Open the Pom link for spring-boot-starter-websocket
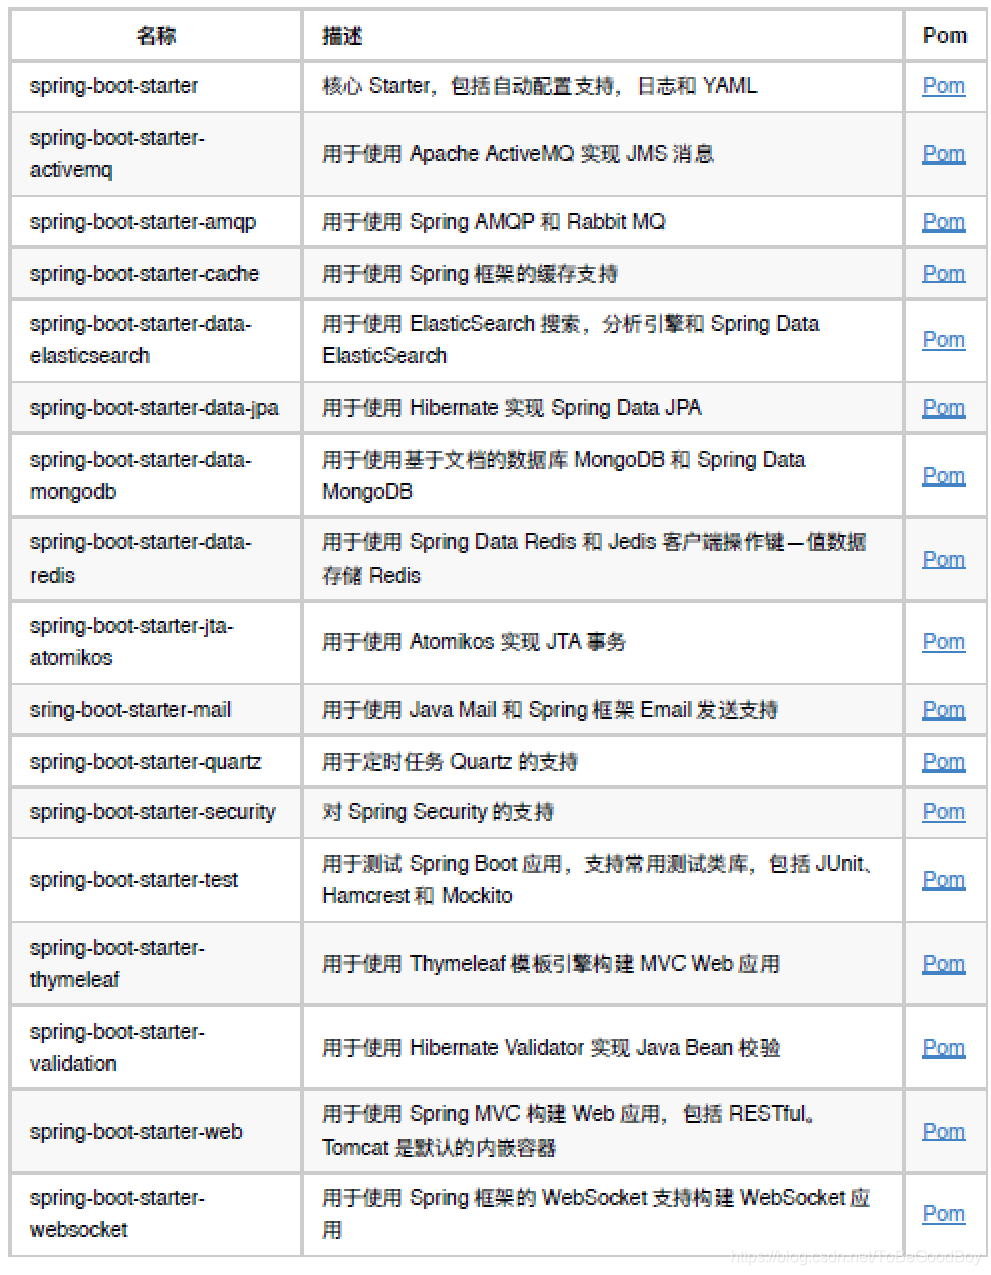 (x=943, y=1214)
